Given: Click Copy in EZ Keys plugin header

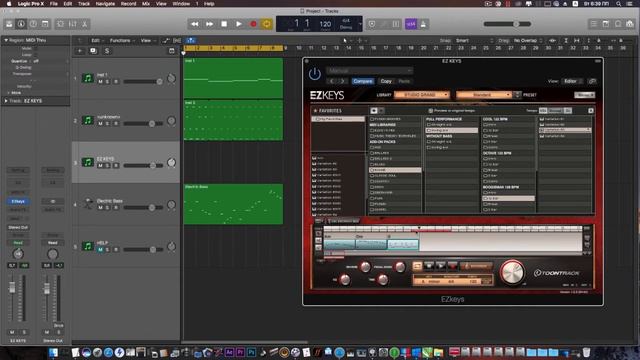Looking at the screenshot, I should point(386,81).
